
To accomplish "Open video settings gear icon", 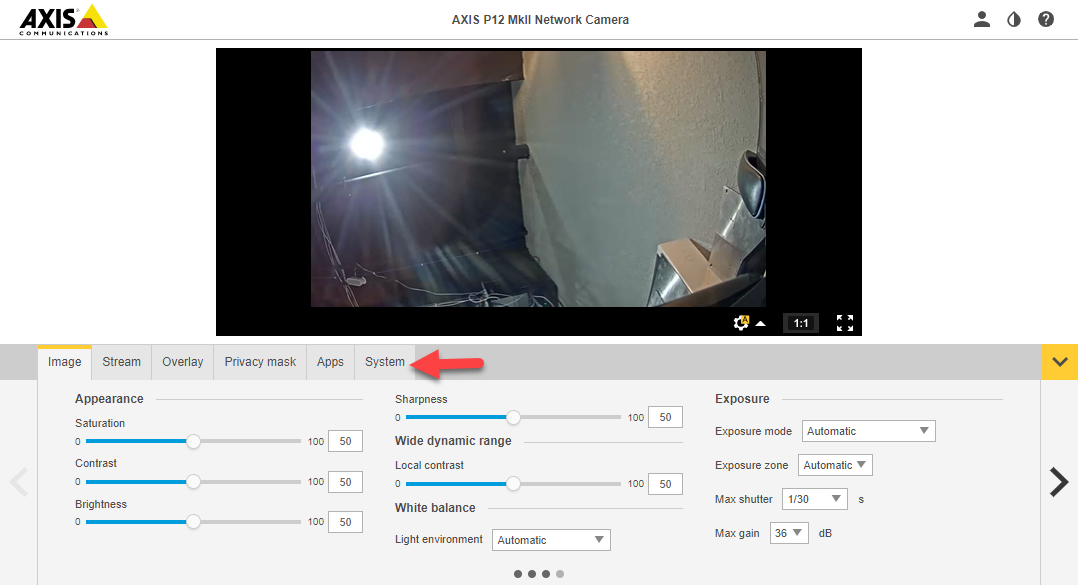I will coord(741,322).
